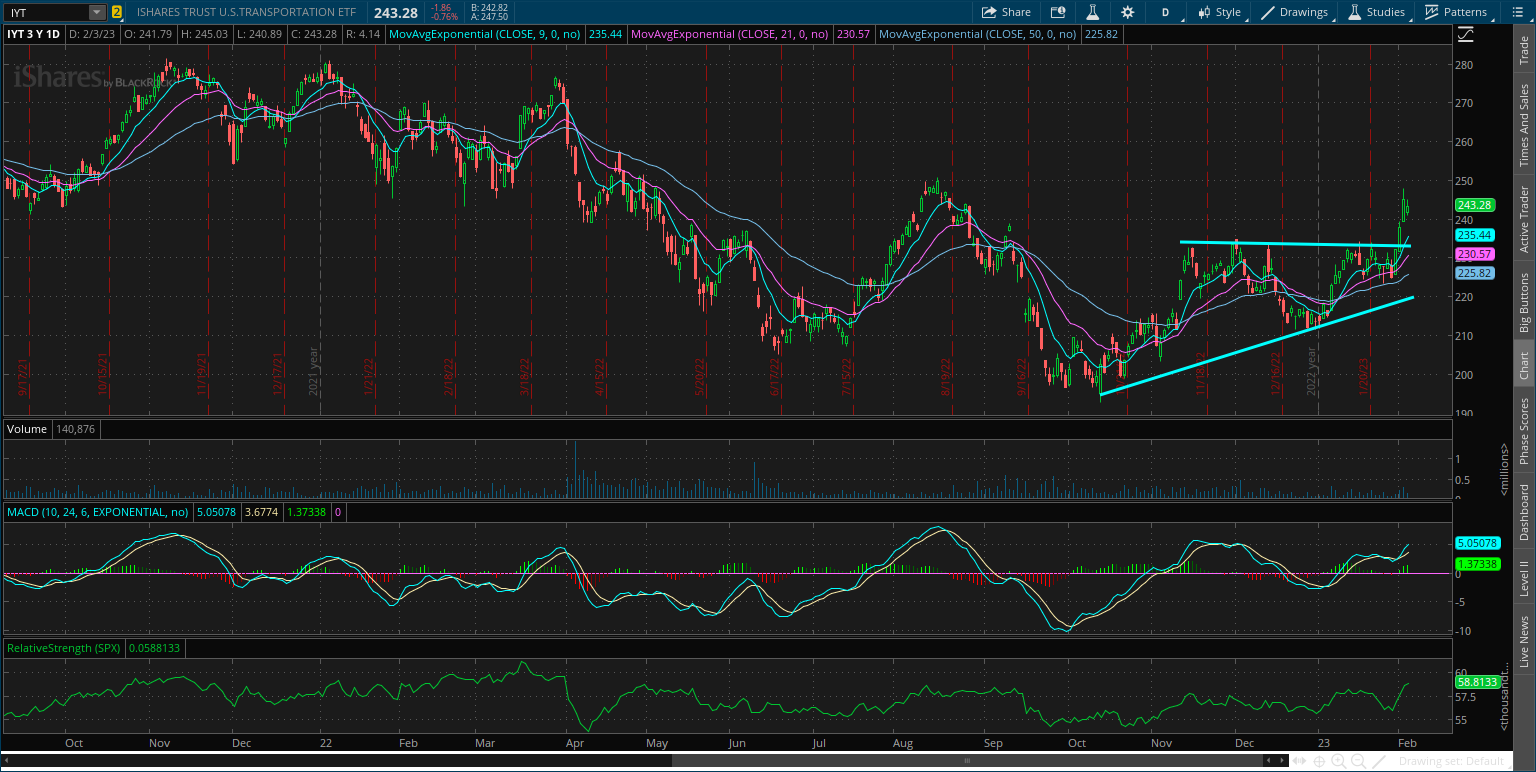
Task: Click the 58.8133 relative strength bubble
Action: click(x=1477, y=682)
